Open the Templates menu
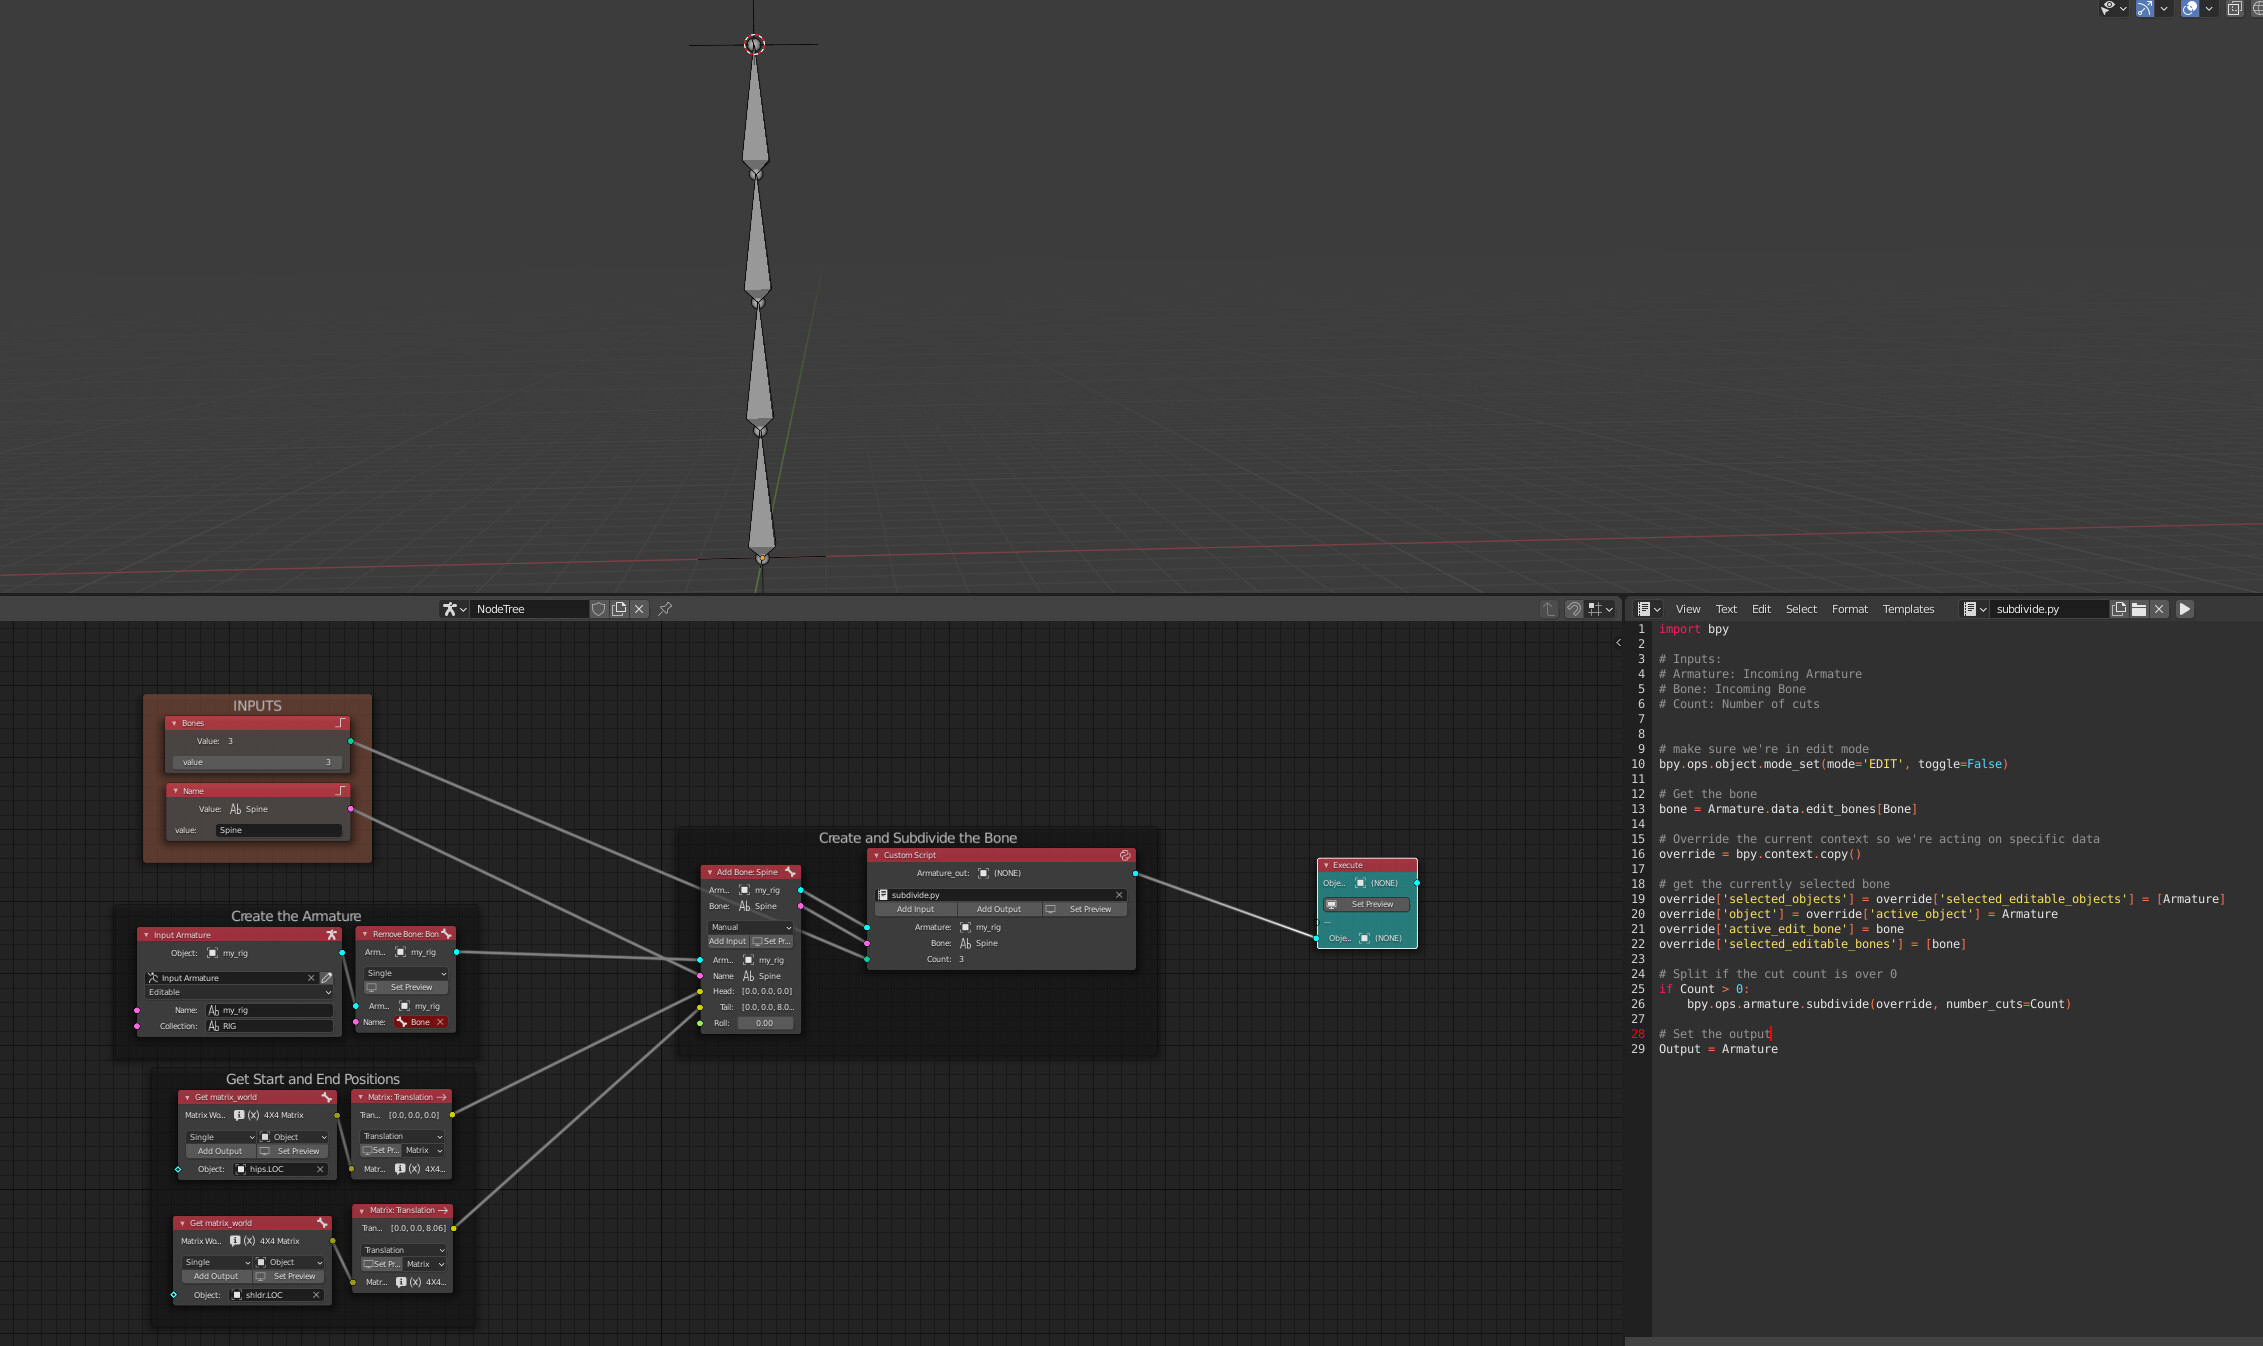This screenshot has width=2263, height=1346. tap(1908, 609)
